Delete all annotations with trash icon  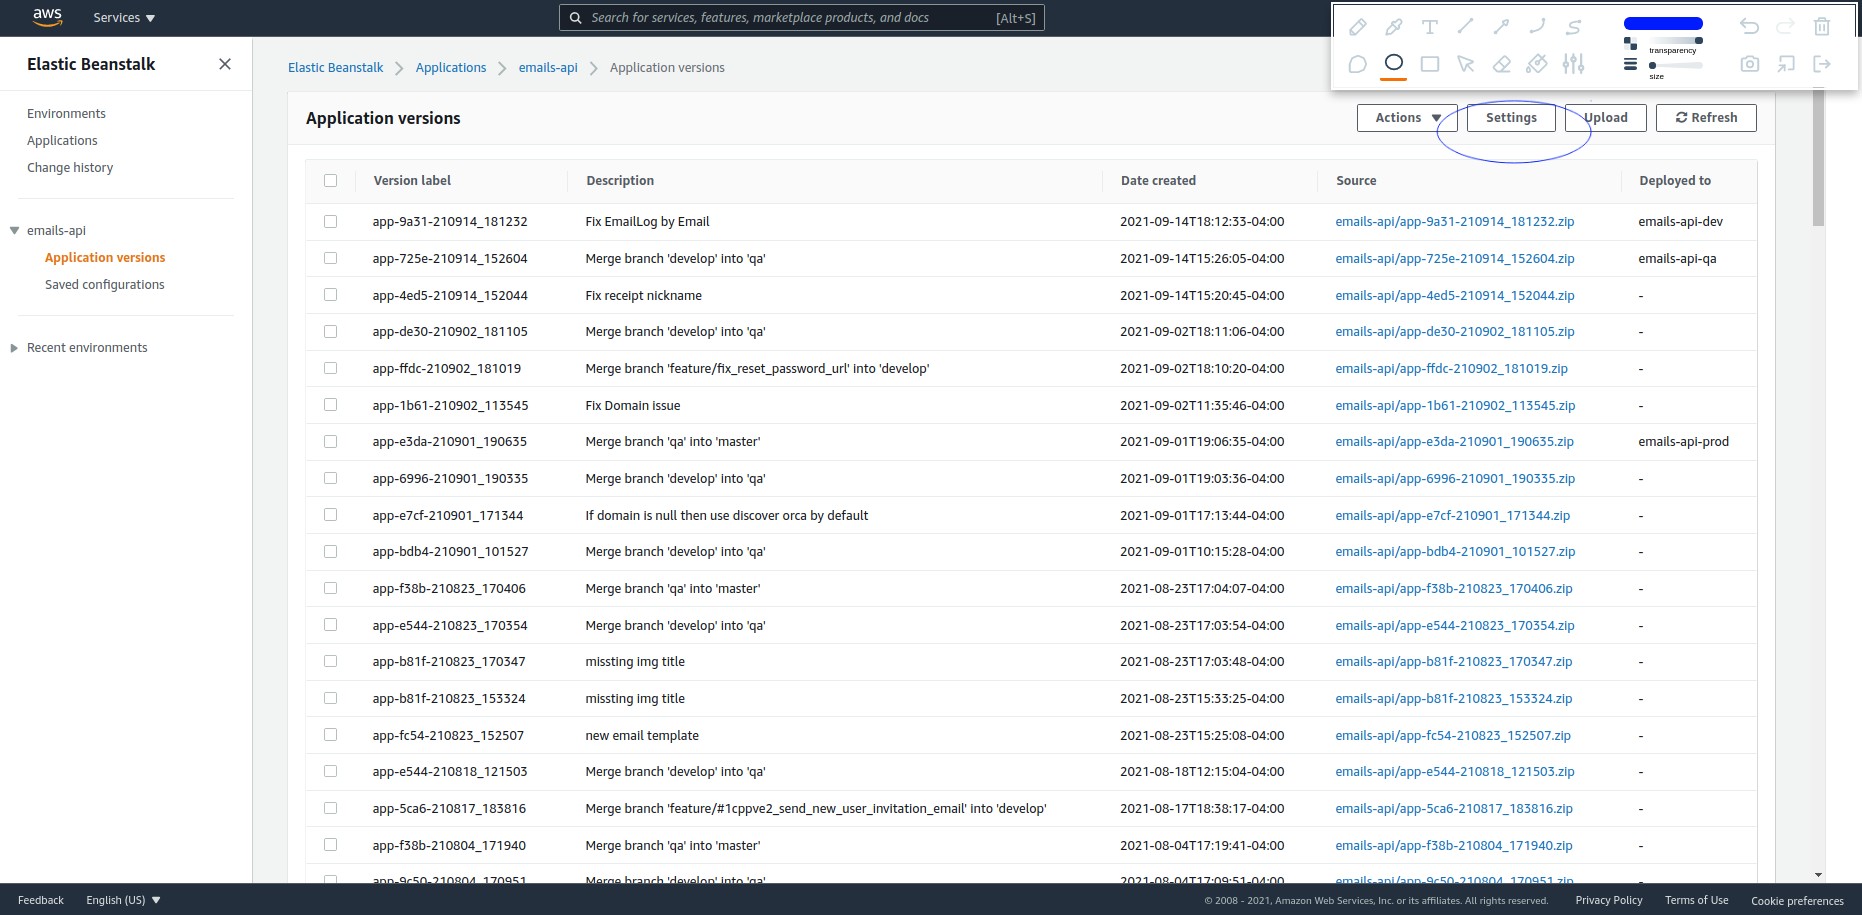(x=1822, y=27)
